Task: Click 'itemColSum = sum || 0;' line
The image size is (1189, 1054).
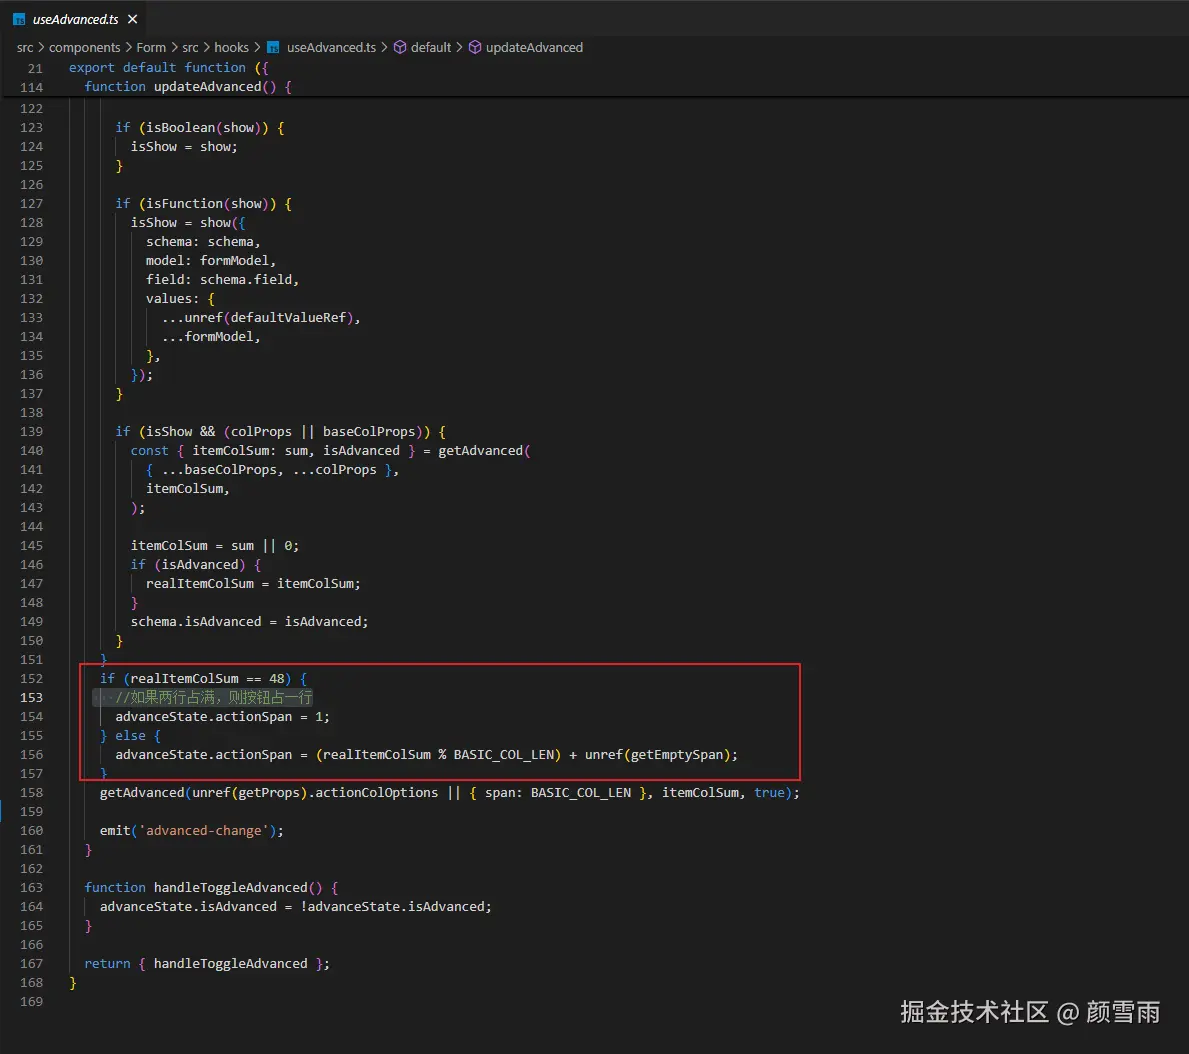Action: pos(215,546)
